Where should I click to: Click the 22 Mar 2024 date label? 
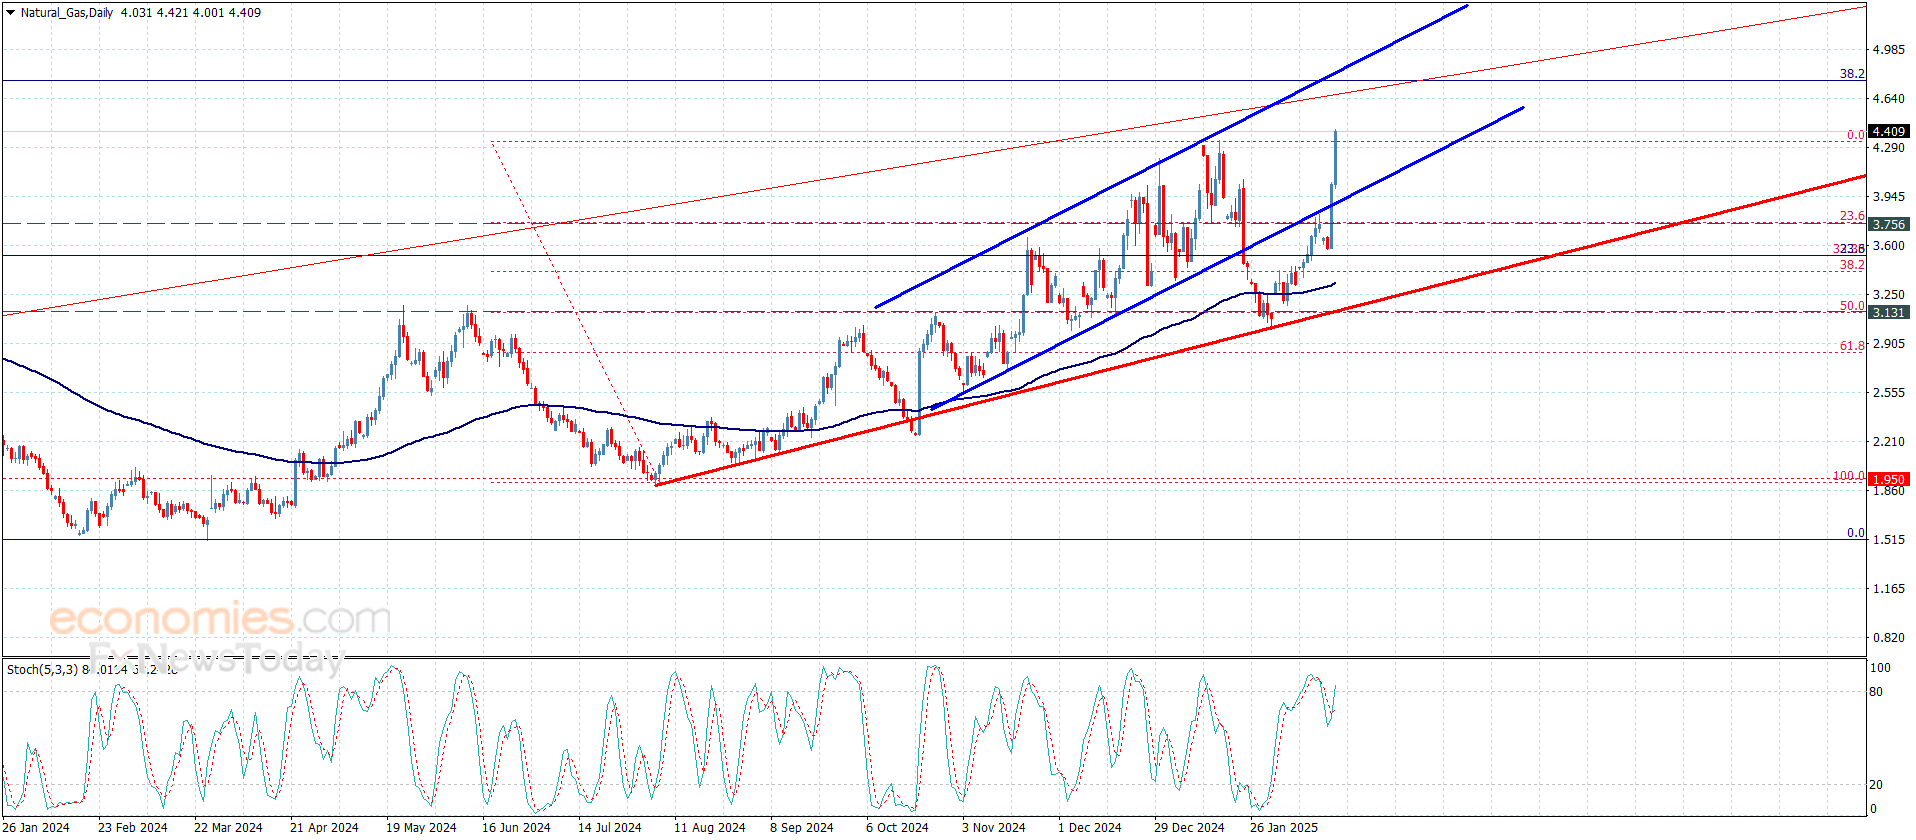[x=228, y=827]
